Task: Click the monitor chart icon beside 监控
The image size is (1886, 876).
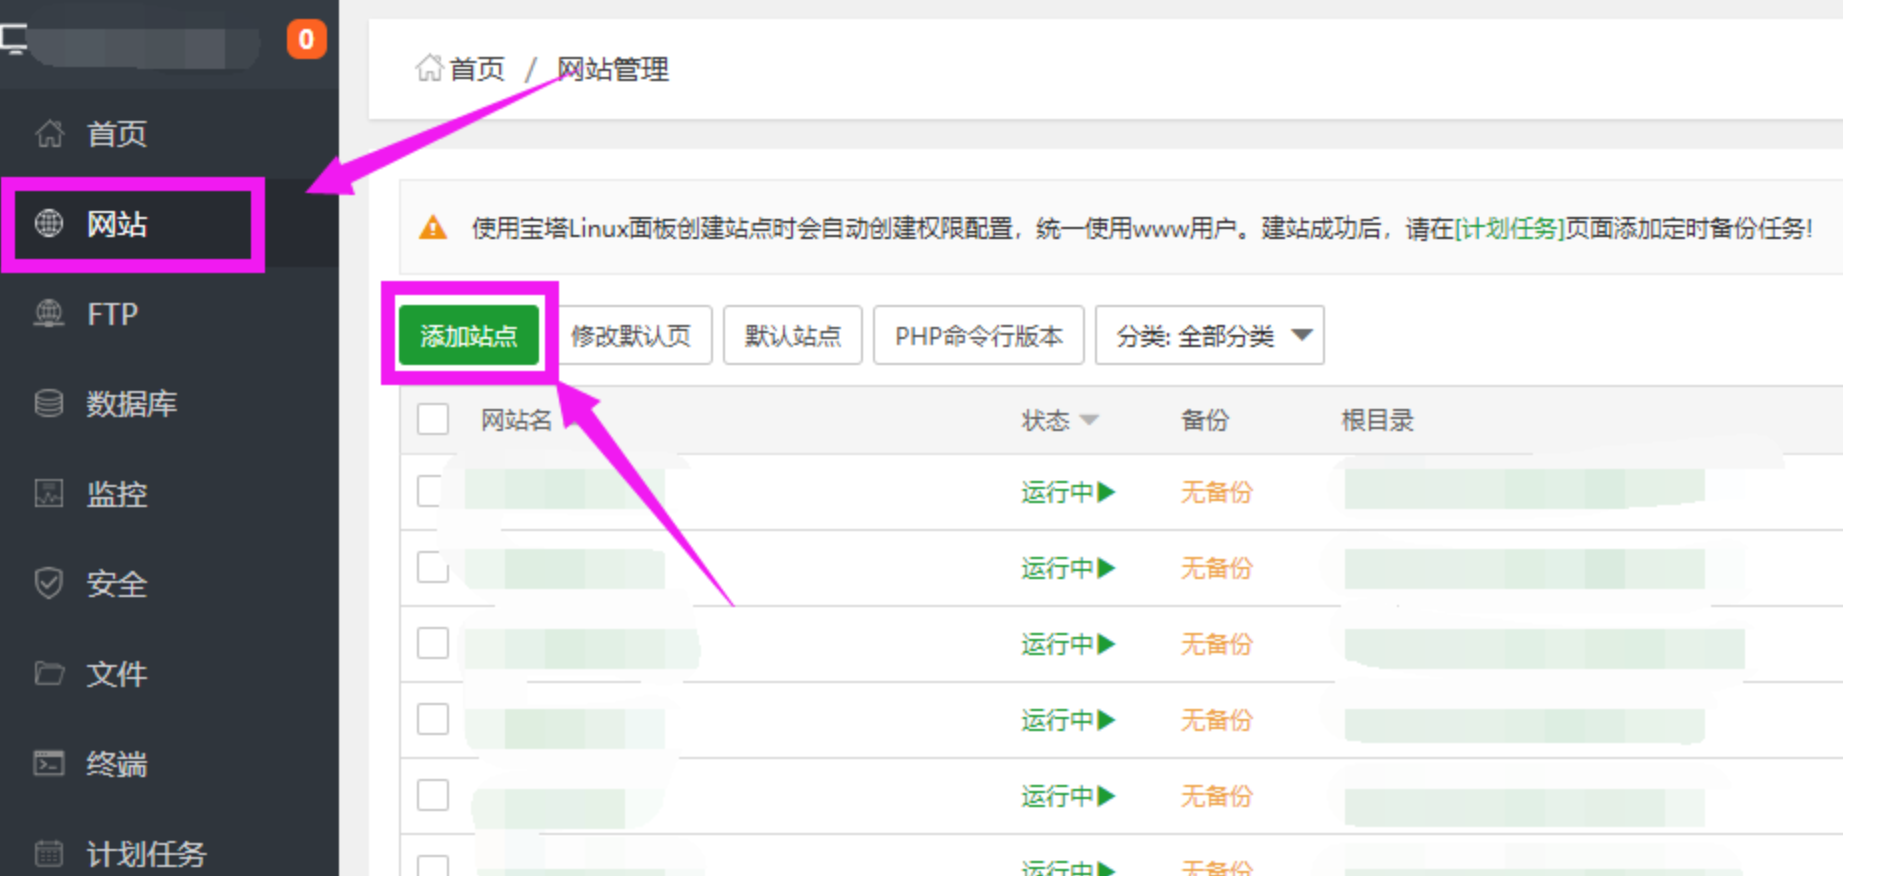Action: pos(49,493)
